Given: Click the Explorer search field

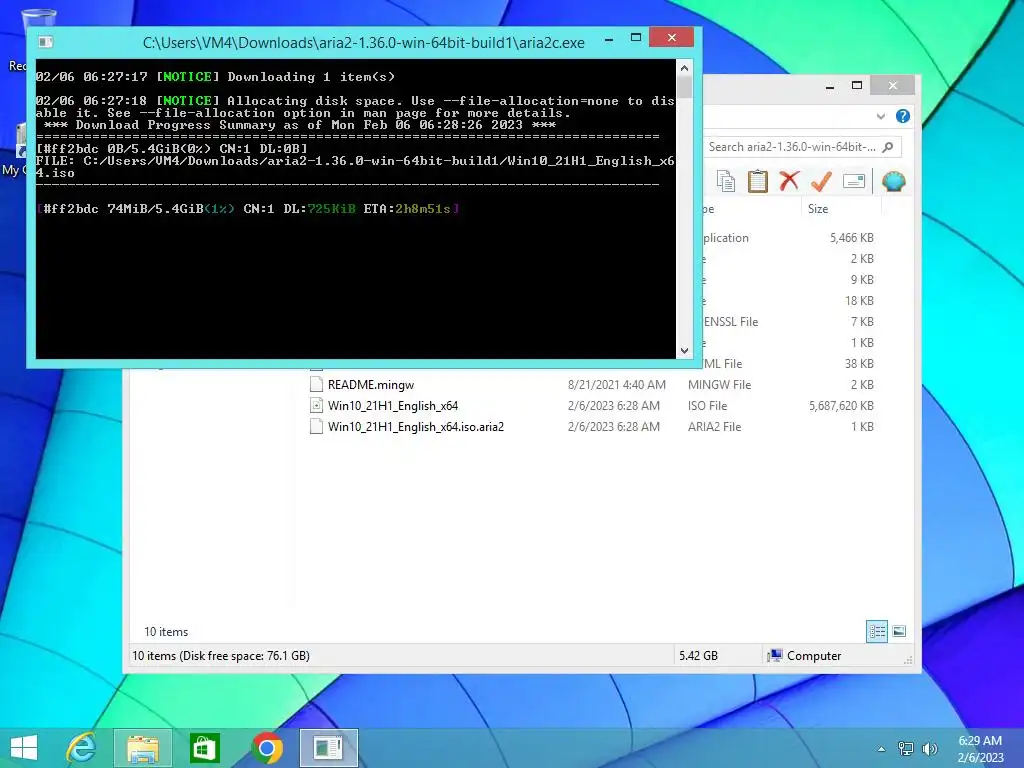Looking at the screenshot, I should [x=801, y=147].
